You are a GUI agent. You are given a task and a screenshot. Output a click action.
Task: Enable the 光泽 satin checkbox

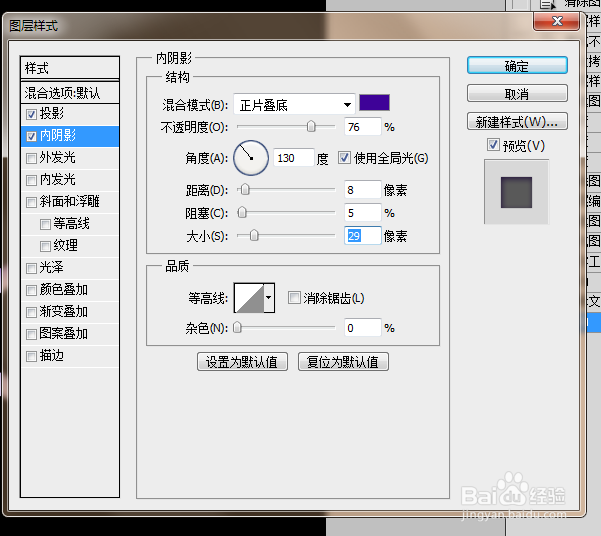tap(31, 268)
